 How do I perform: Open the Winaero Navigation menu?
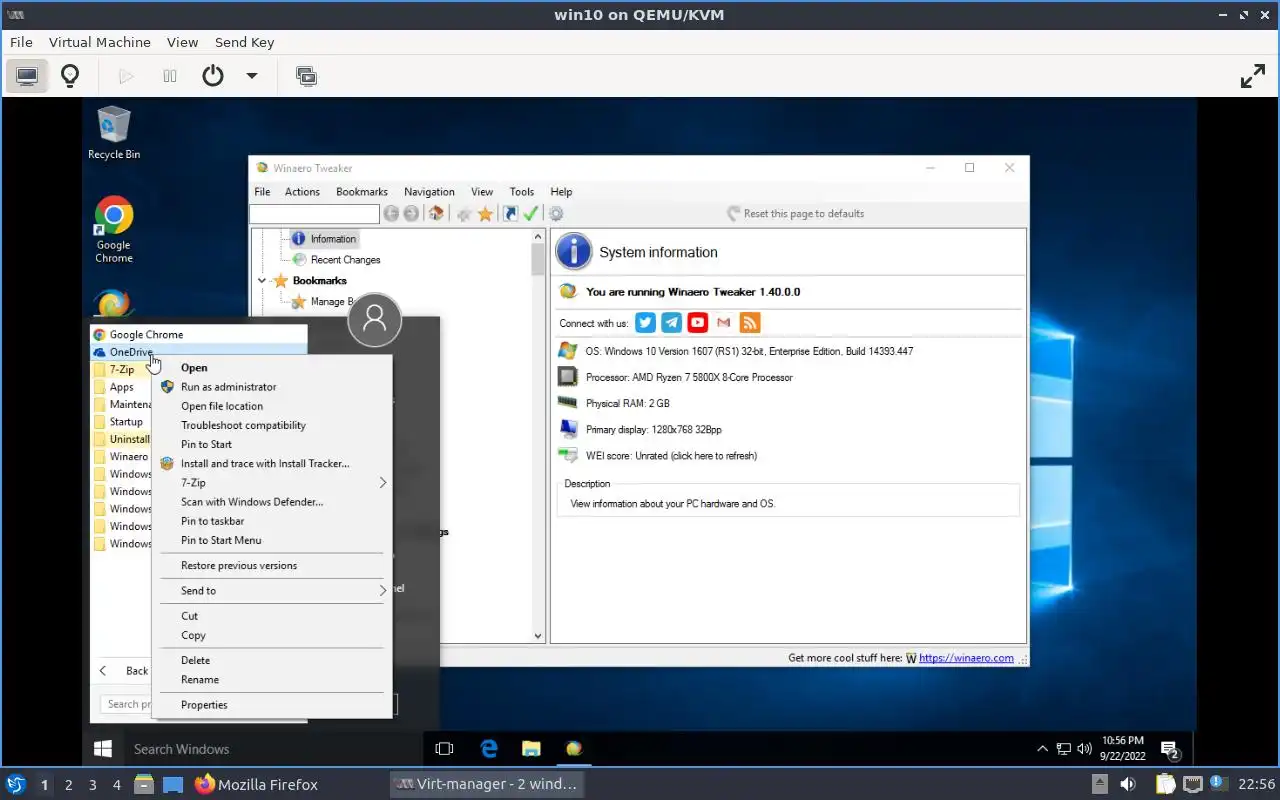tap(429, 192)
